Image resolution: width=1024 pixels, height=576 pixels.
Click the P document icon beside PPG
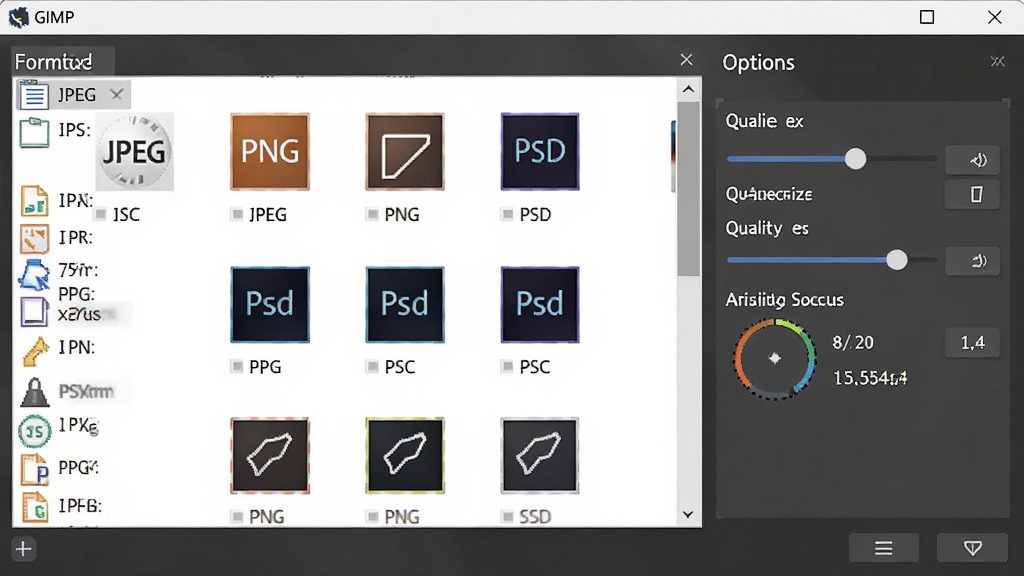35,469
